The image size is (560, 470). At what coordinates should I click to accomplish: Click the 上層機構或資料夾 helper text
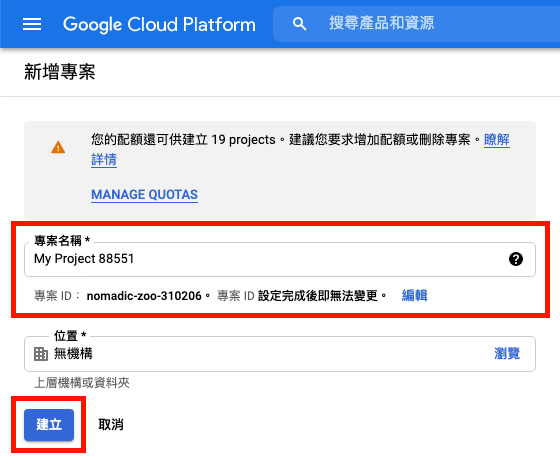[x=81, y=383]
